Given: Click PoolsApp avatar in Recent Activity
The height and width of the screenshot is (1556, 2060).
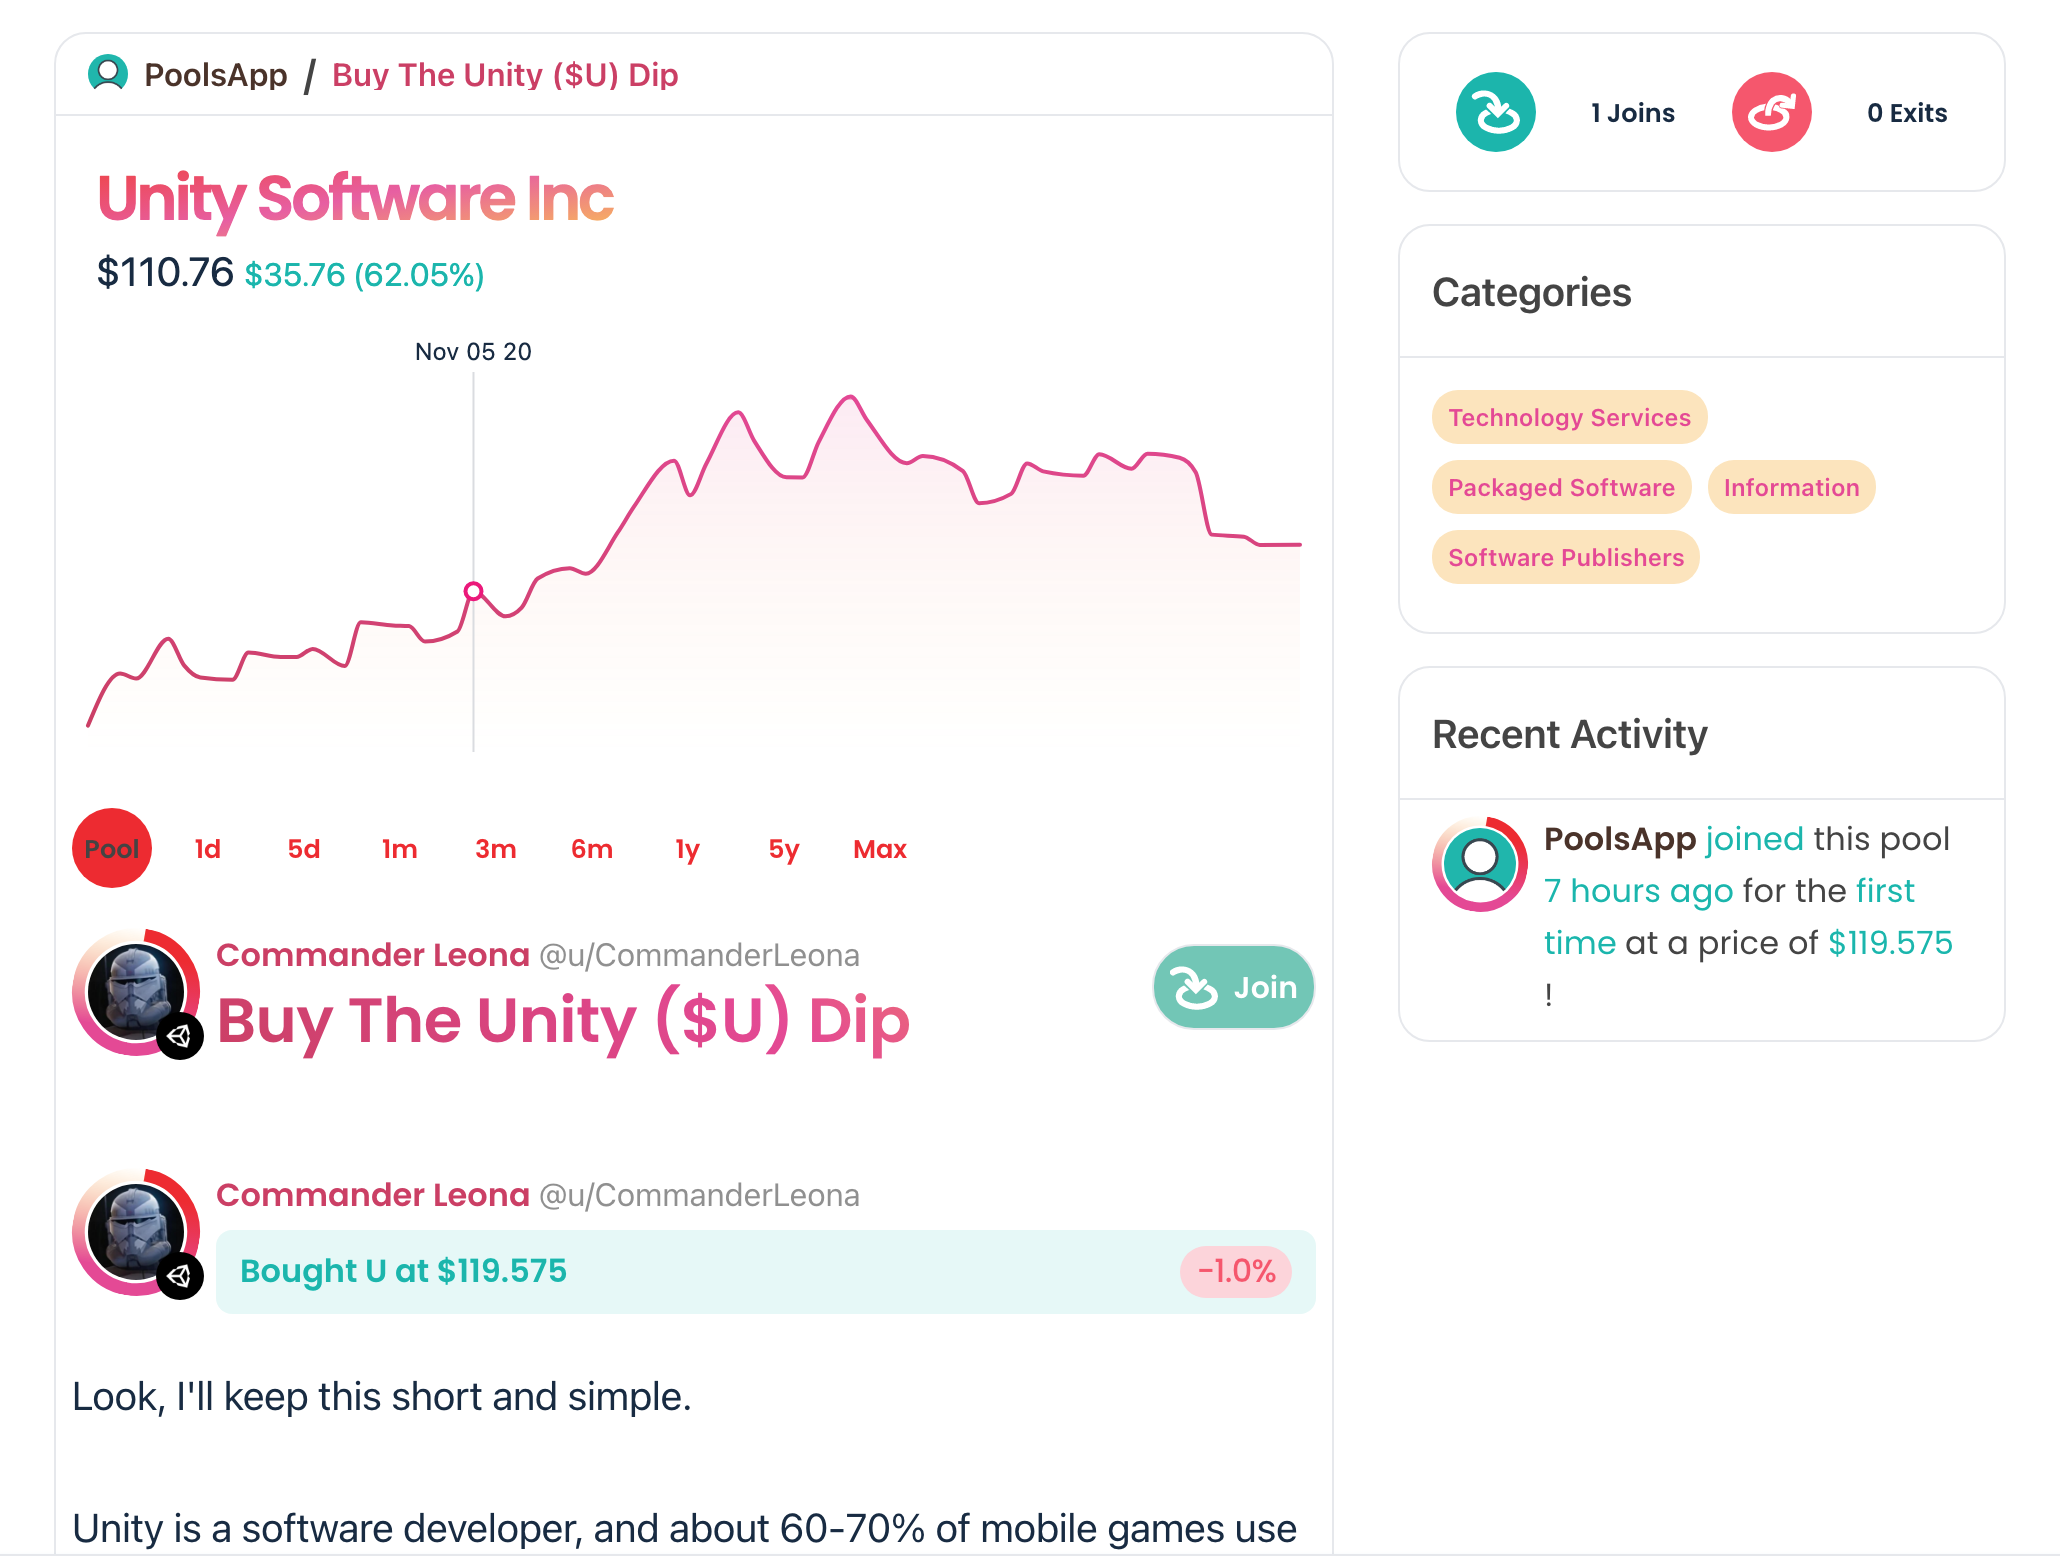Looking at the screenshot, I should (x=1479, y=863).
